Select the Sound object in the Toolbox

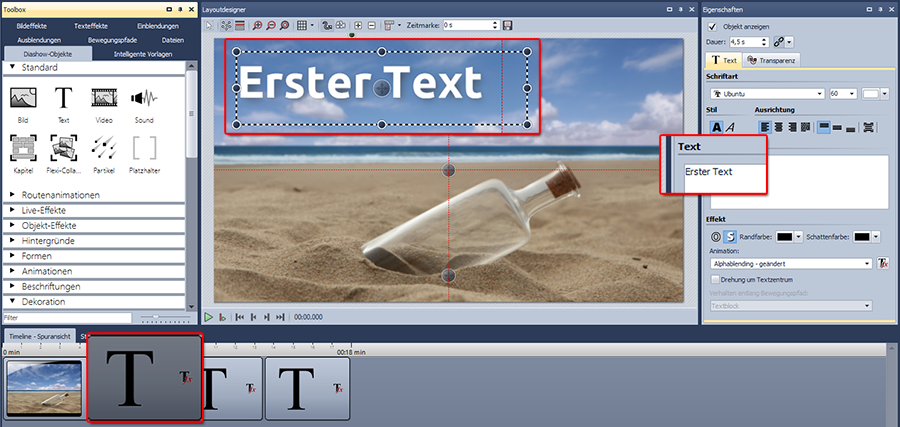pos(143,98)
